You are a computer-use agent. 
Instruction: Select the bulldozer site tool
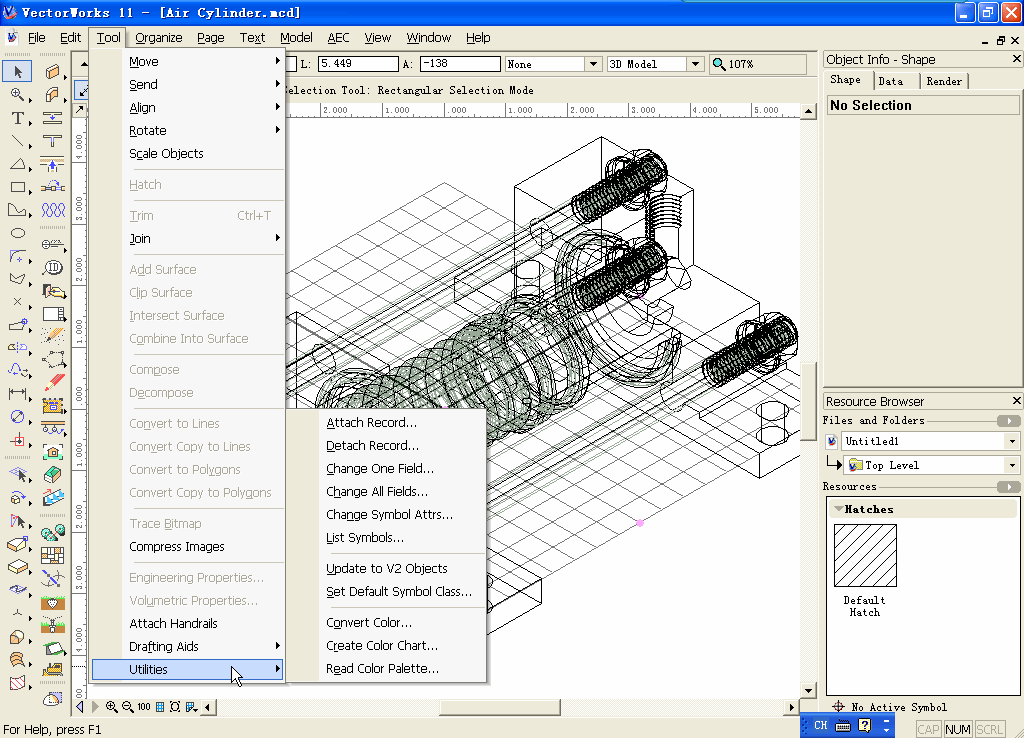[52, 669]
